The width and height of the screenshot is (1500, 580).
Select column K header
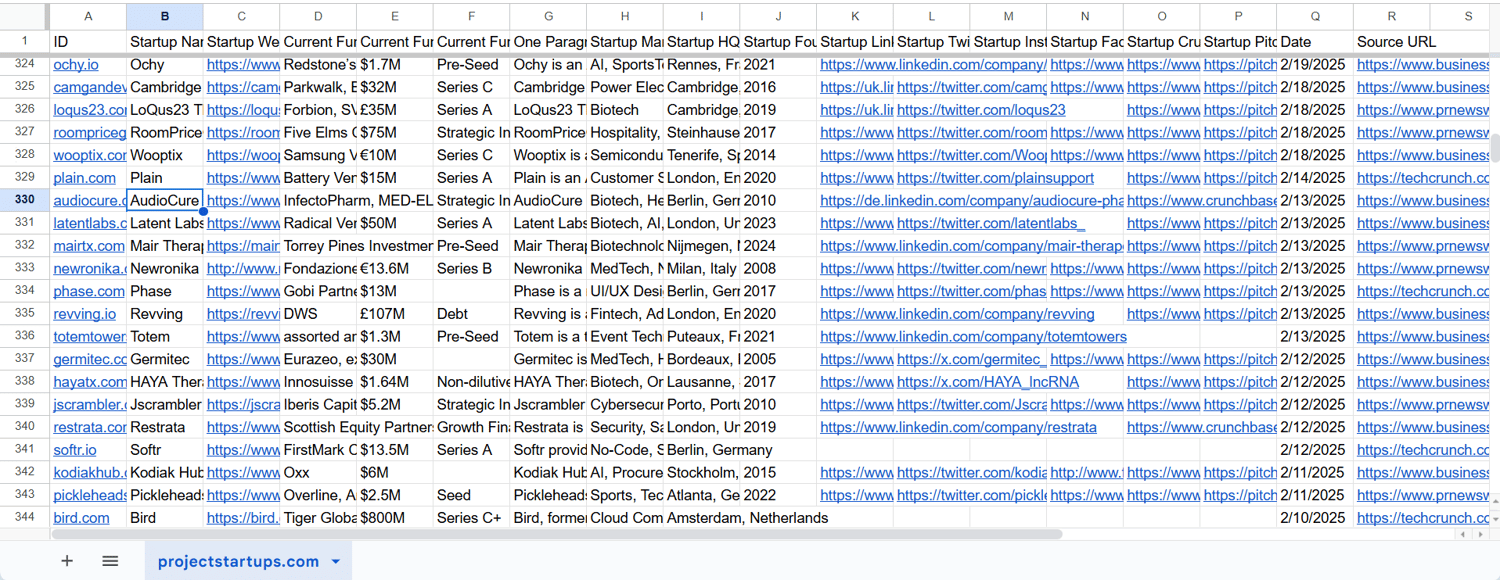(855, 17)
